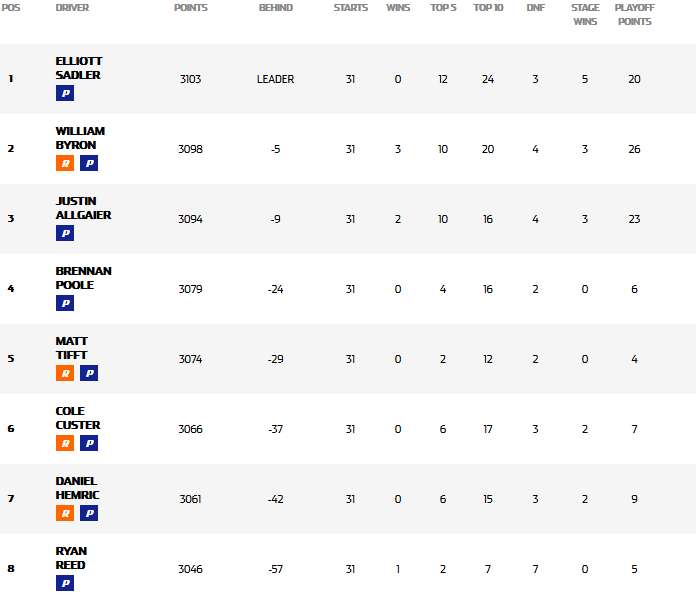This screenshot has height=598, width=696.
Task: Sort standings by the Points column header
Action: click(x=190, y=8)
